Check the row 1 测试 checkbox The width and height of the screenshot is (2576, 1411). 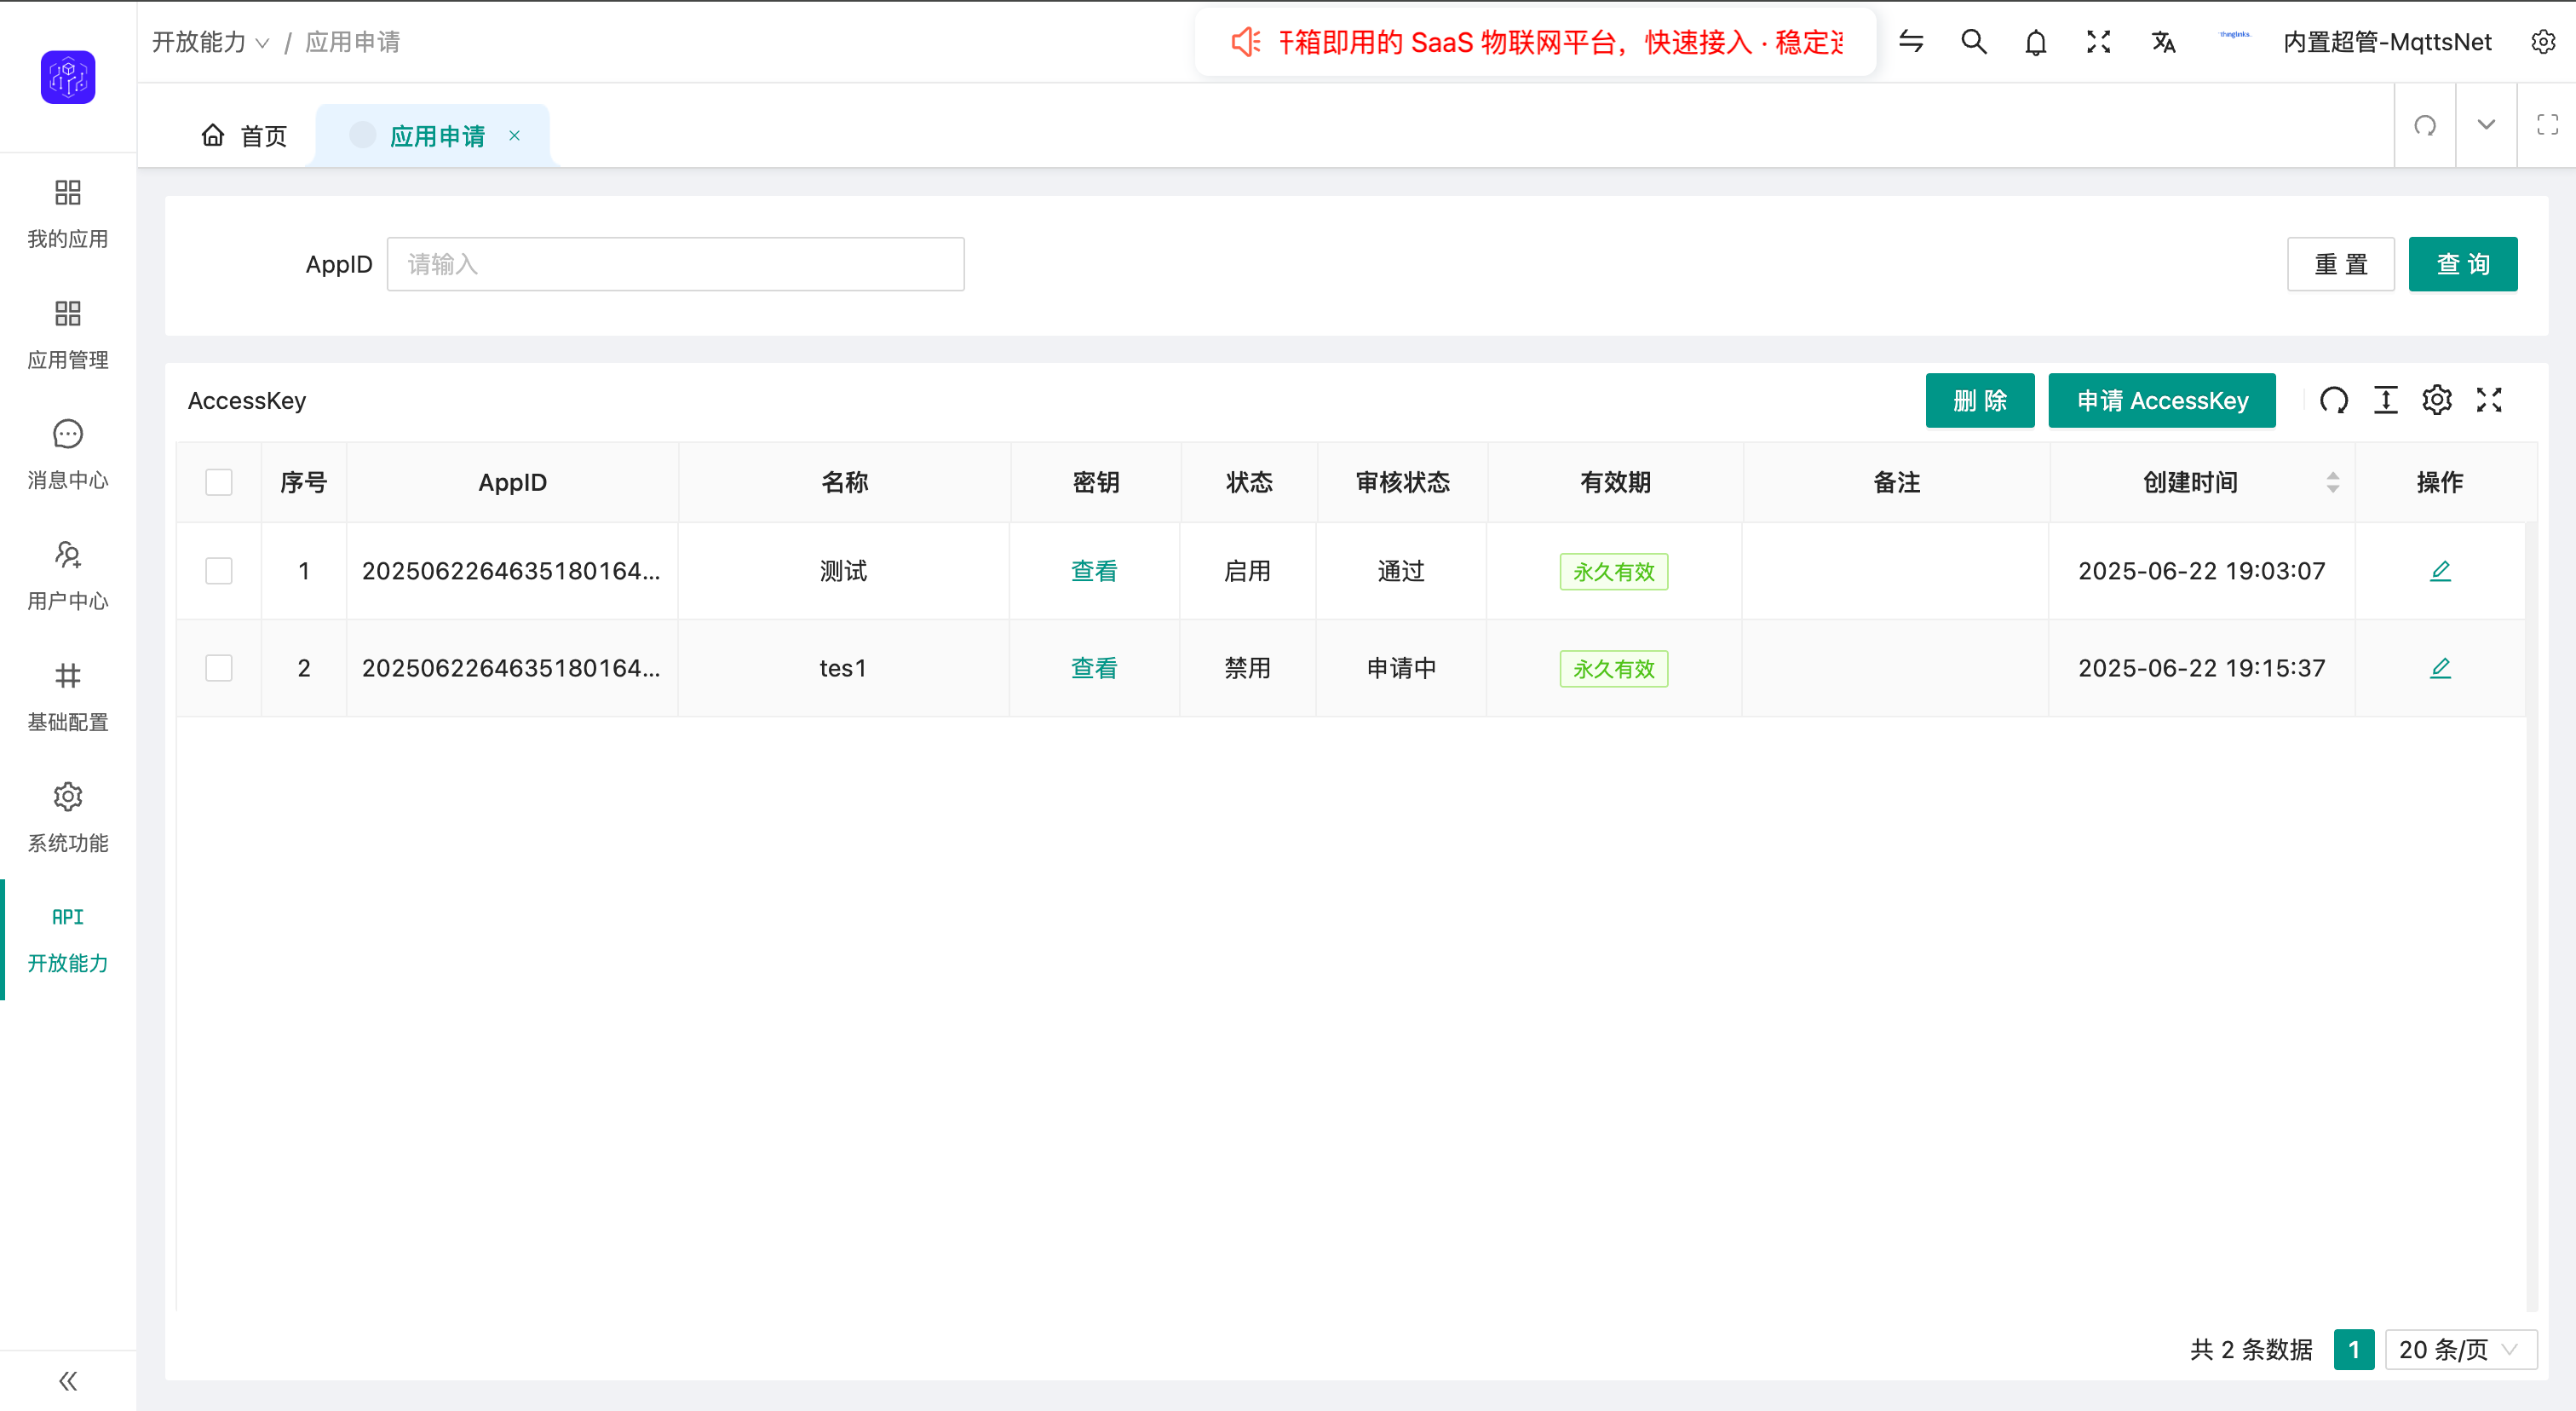(219, 571)
